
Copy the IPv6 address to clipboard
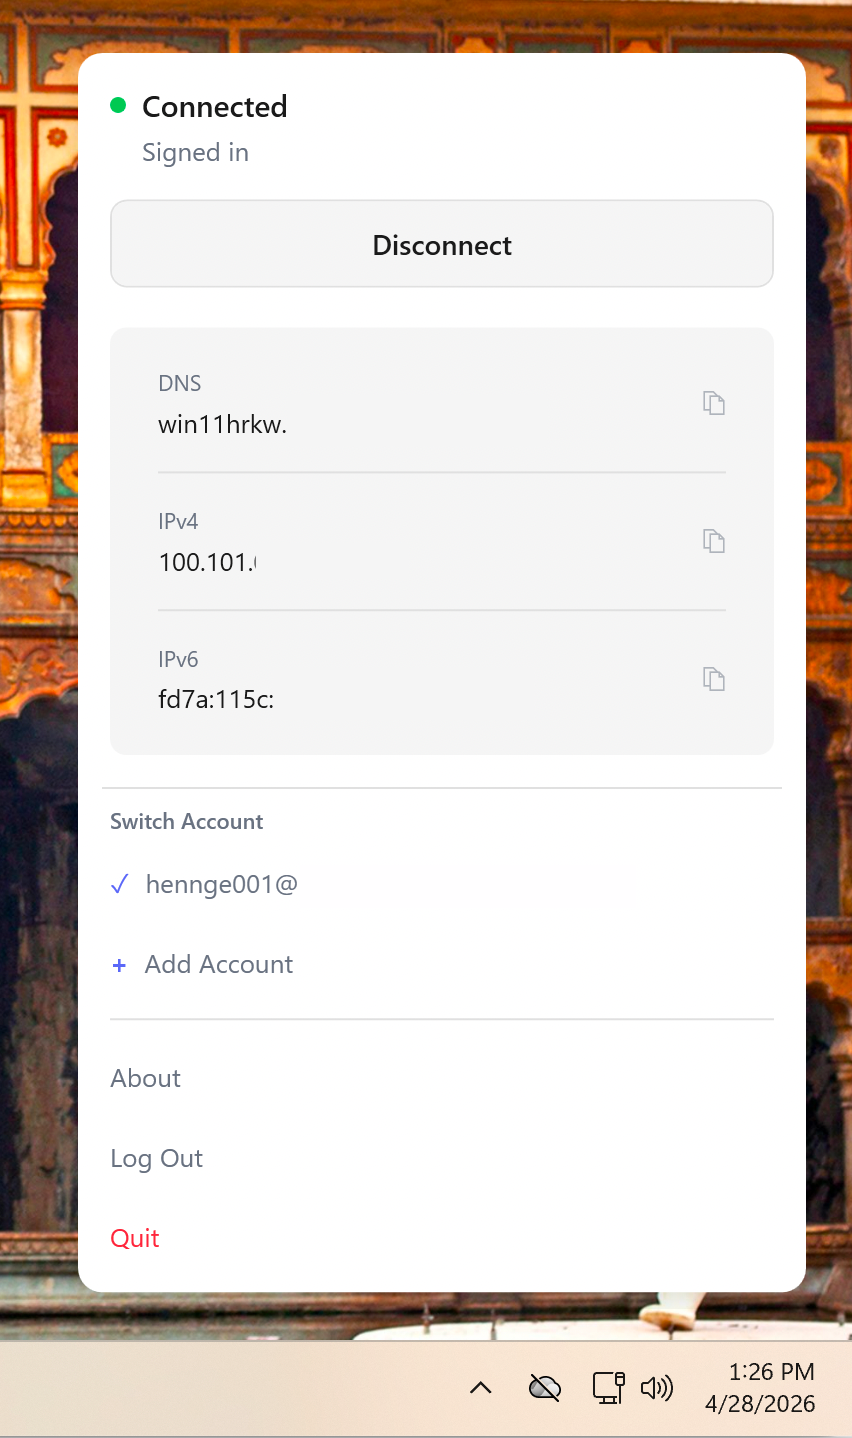pos(713,679)
